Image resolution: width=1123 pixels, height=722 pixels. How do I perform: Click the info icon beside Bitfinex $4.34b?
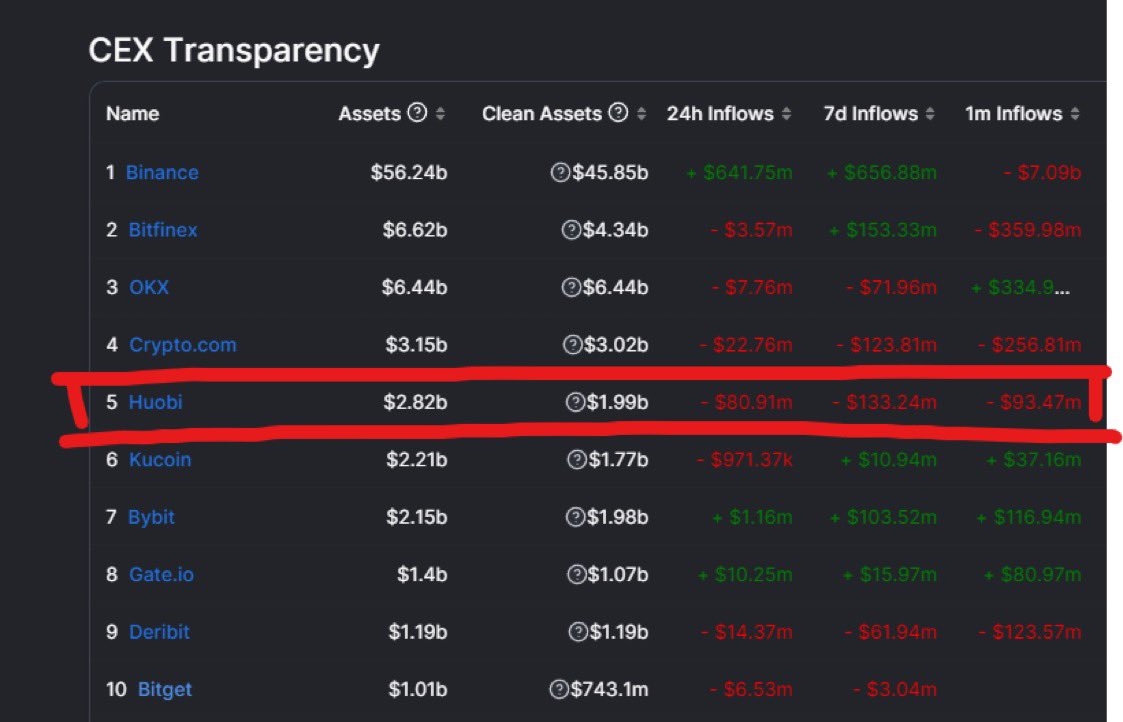[571, 230]
